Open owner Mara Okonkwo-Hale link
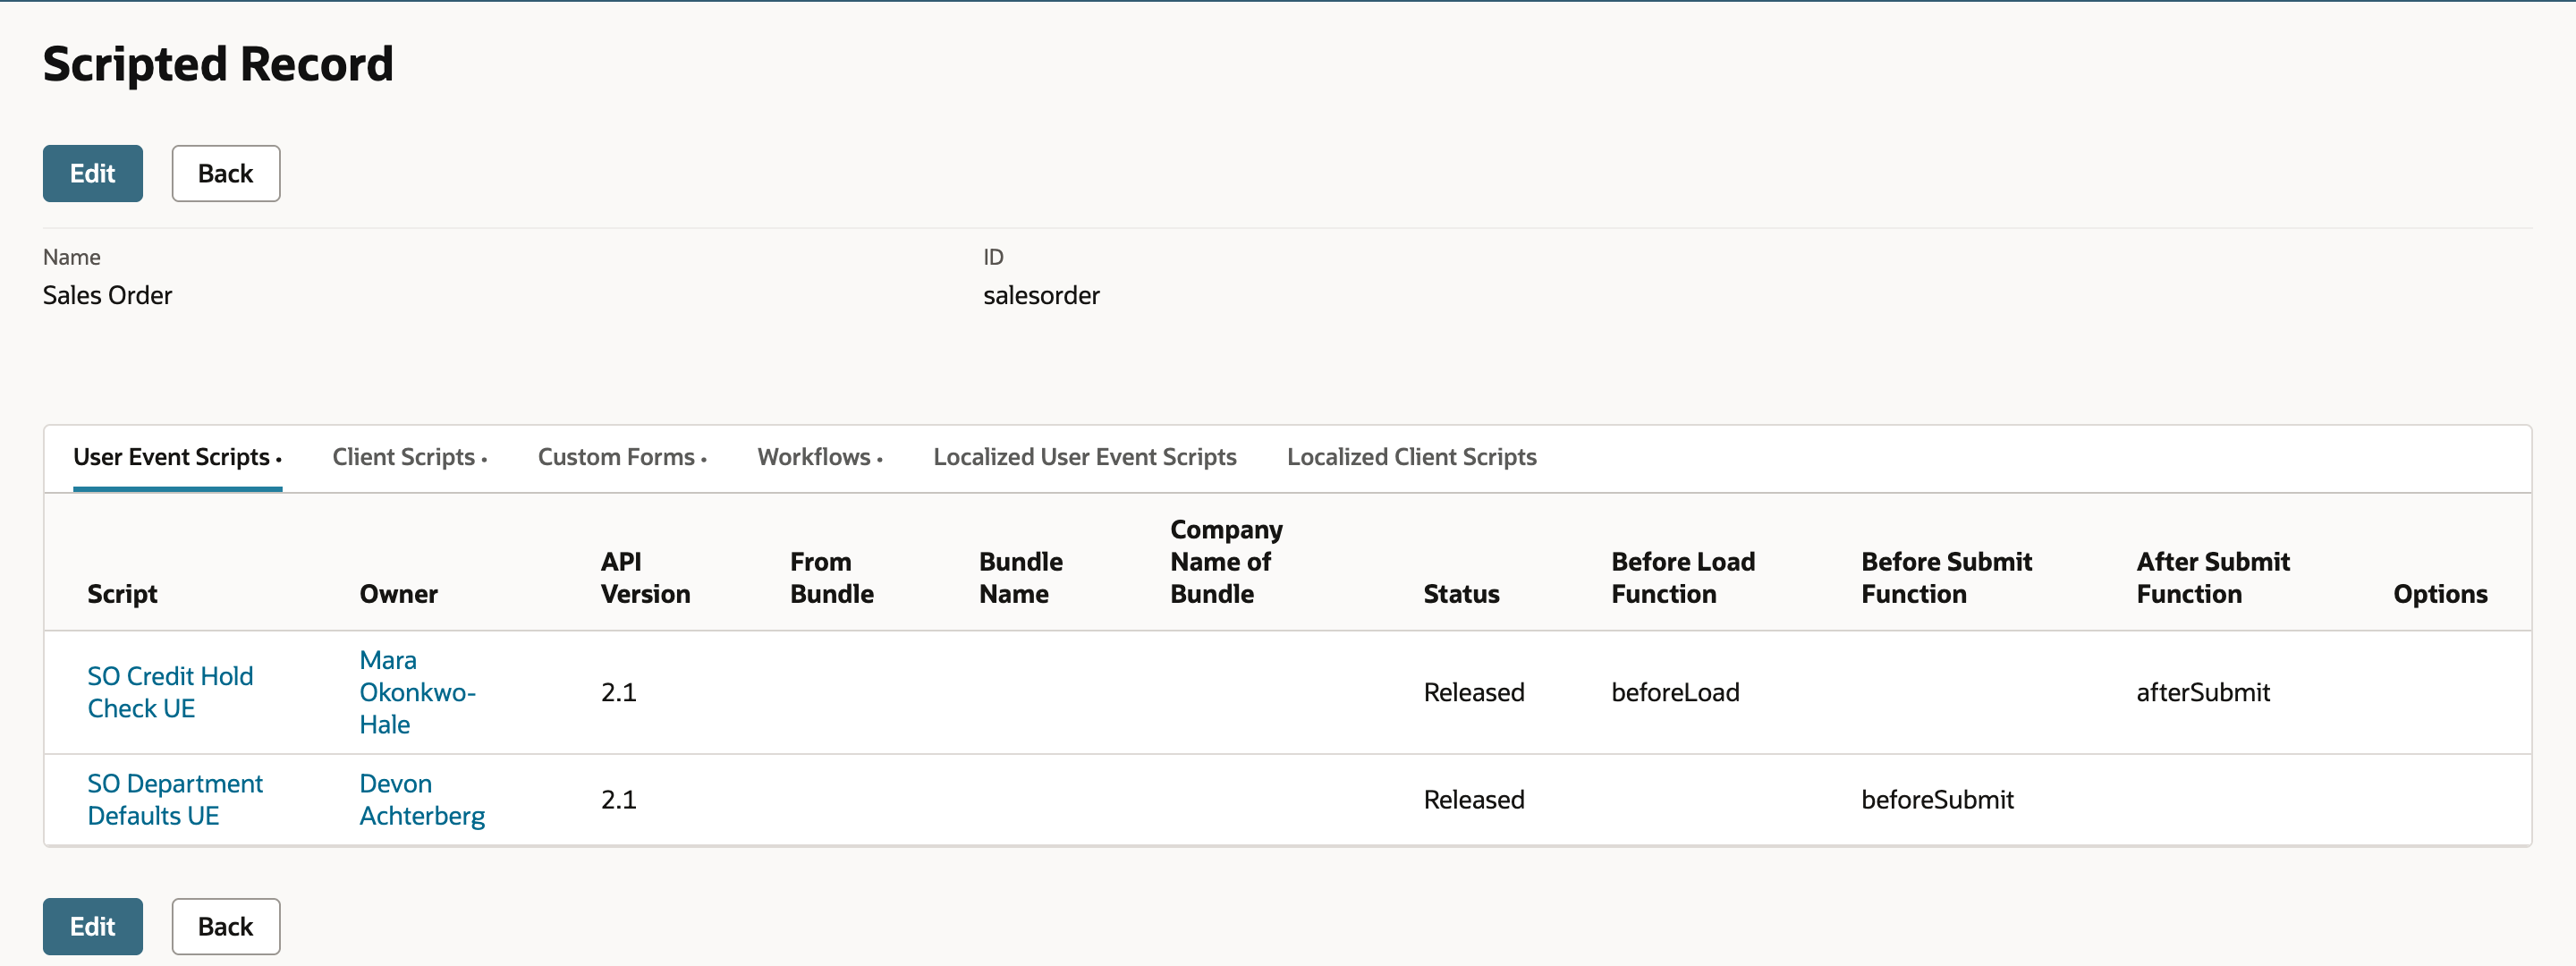 click(x=417, y=692)
